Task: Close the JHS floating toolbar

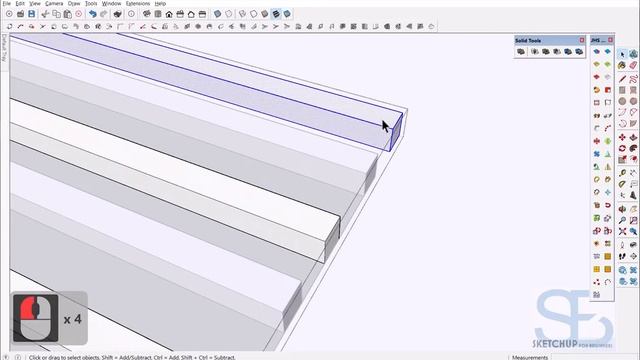Action: pyautogui.click(x=610, y=40)
